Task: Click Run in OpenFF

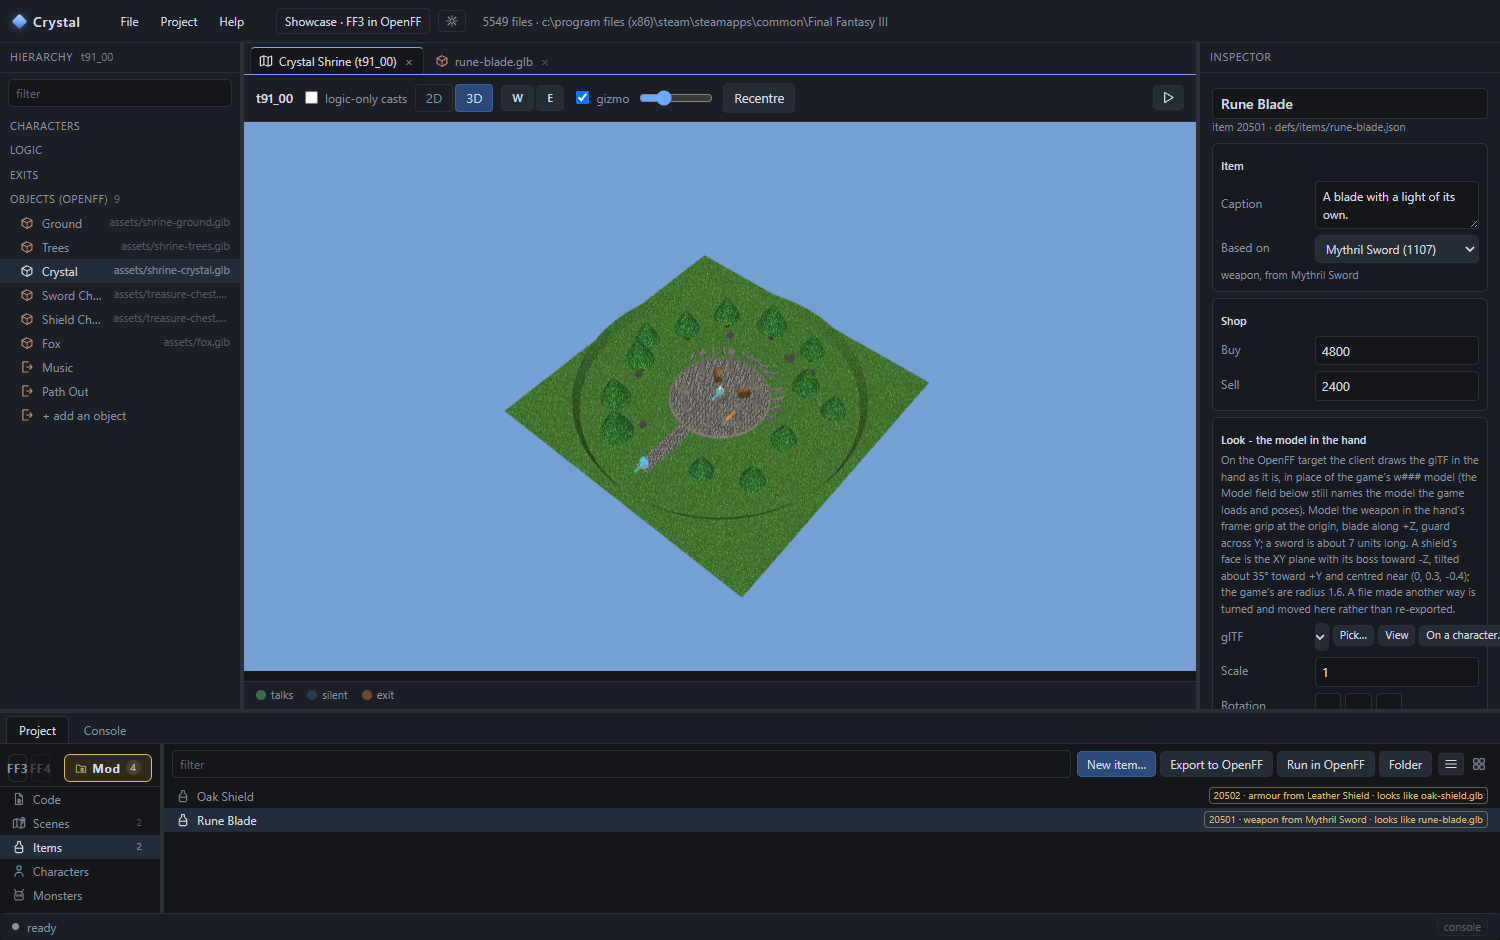Action: point(1325,764)
